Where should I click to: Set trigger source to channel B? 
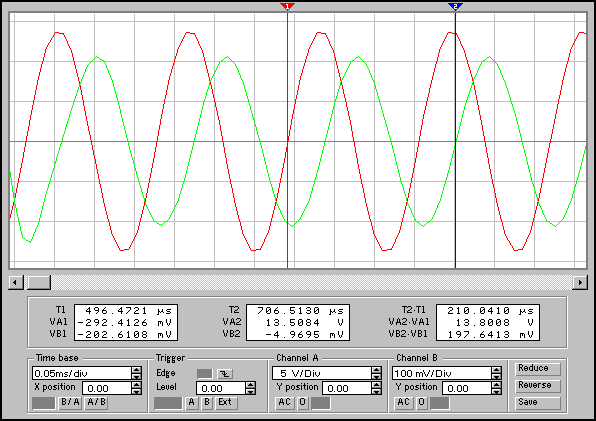coord(207,403)
